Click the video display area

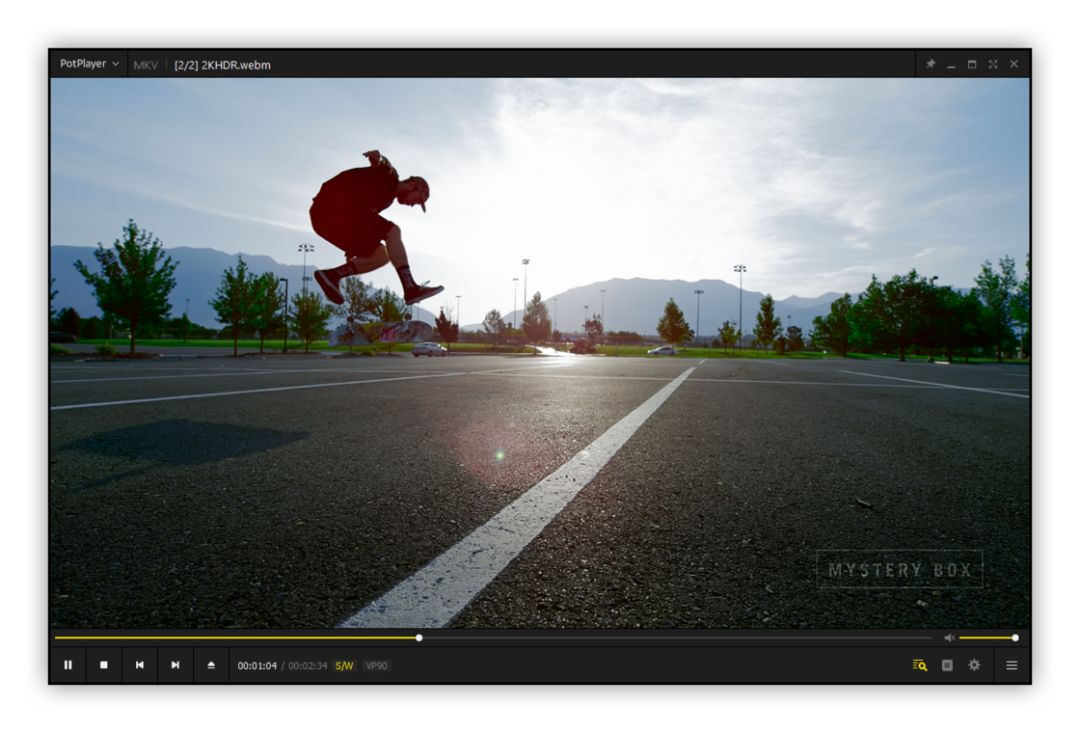pos(540,352)
